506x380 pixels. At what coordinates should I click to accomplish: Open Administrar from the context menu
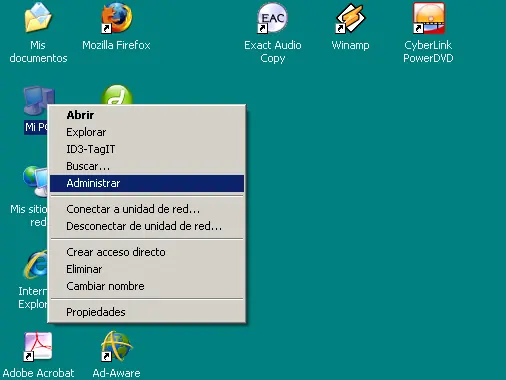(x=147, y=183)
